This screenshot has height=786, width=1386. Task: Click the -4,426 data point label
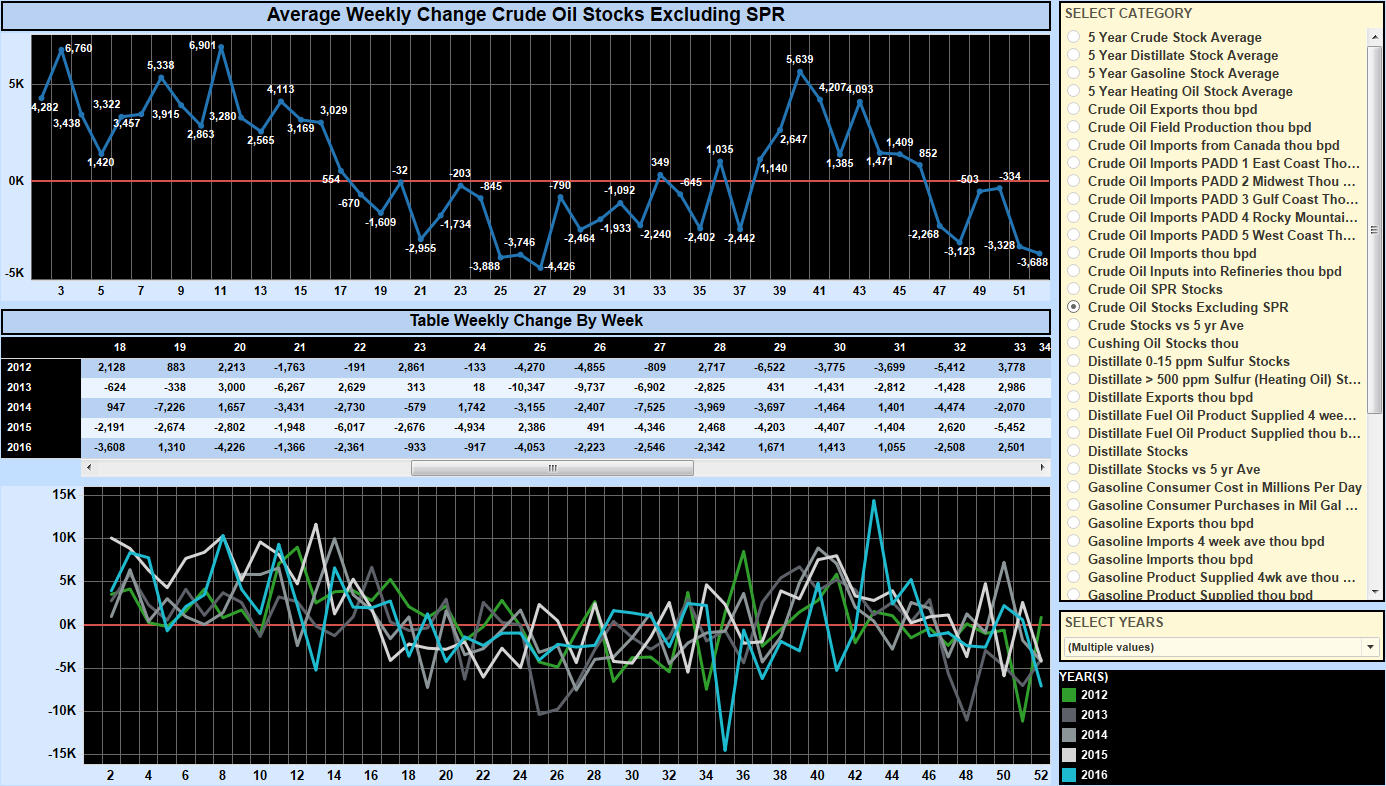560,266
